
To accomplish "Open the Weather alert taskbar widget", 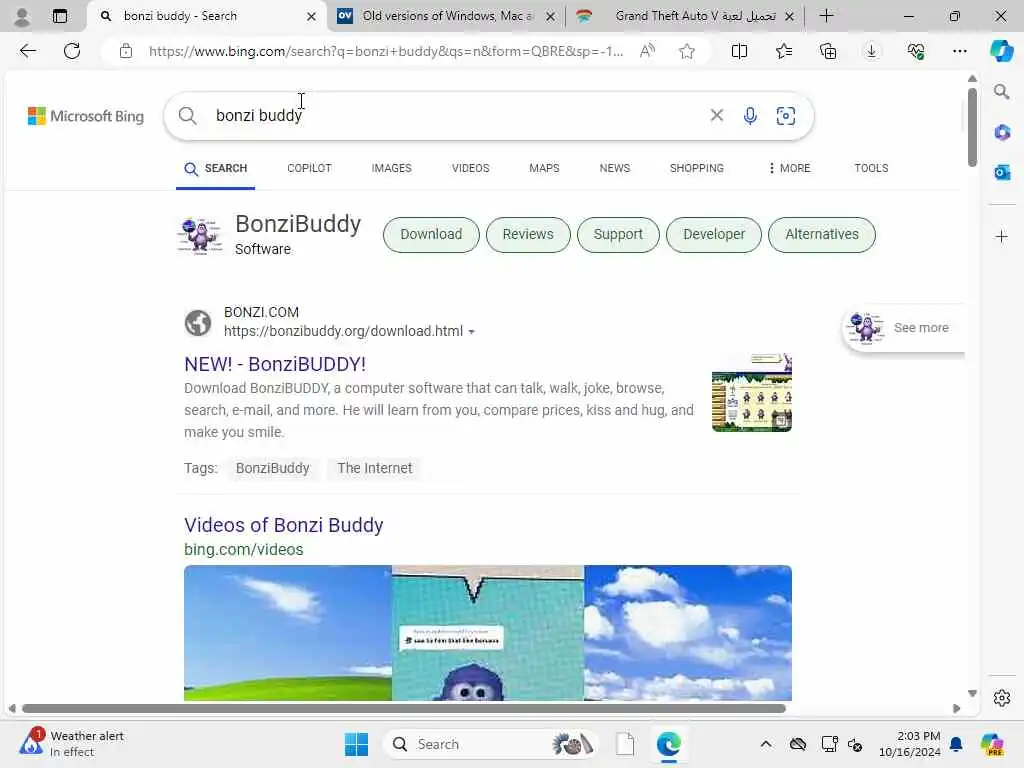I will [x=72, y=744].
